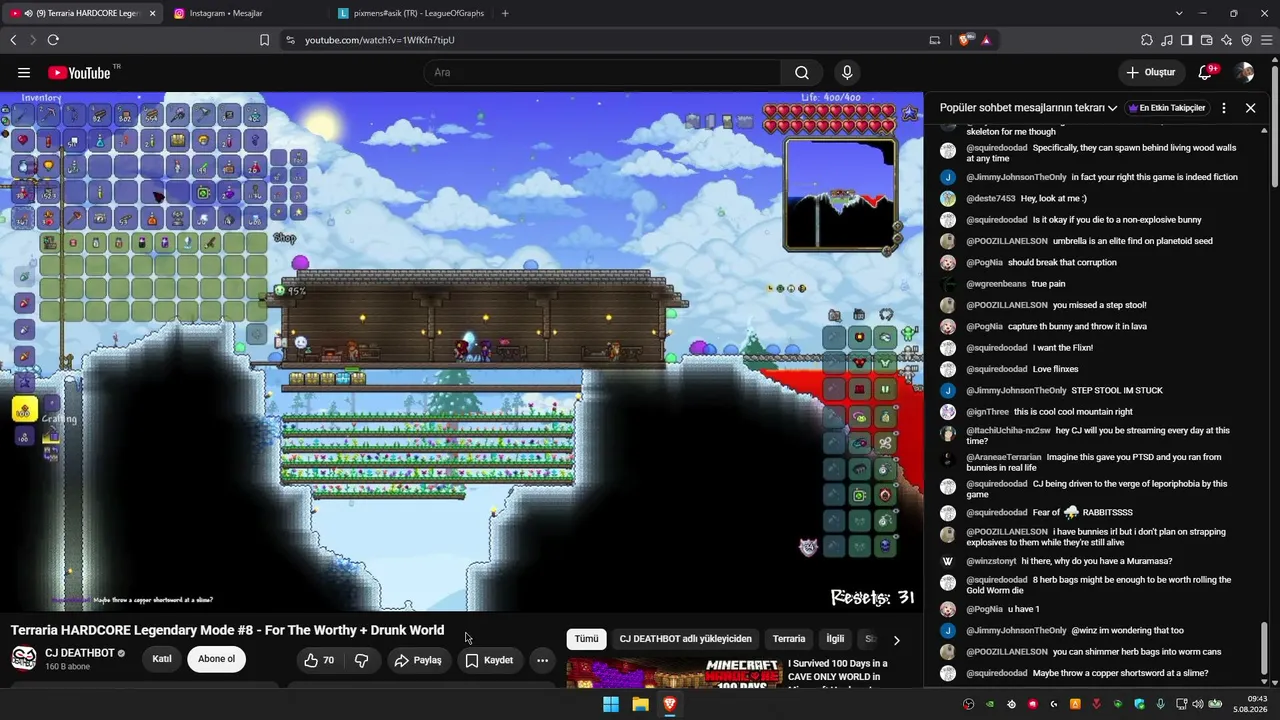This screenshot has width=1280, height=720.
Task: Click the Oluştur create button
Action: pyautogui.click(x=1150, y=72)
